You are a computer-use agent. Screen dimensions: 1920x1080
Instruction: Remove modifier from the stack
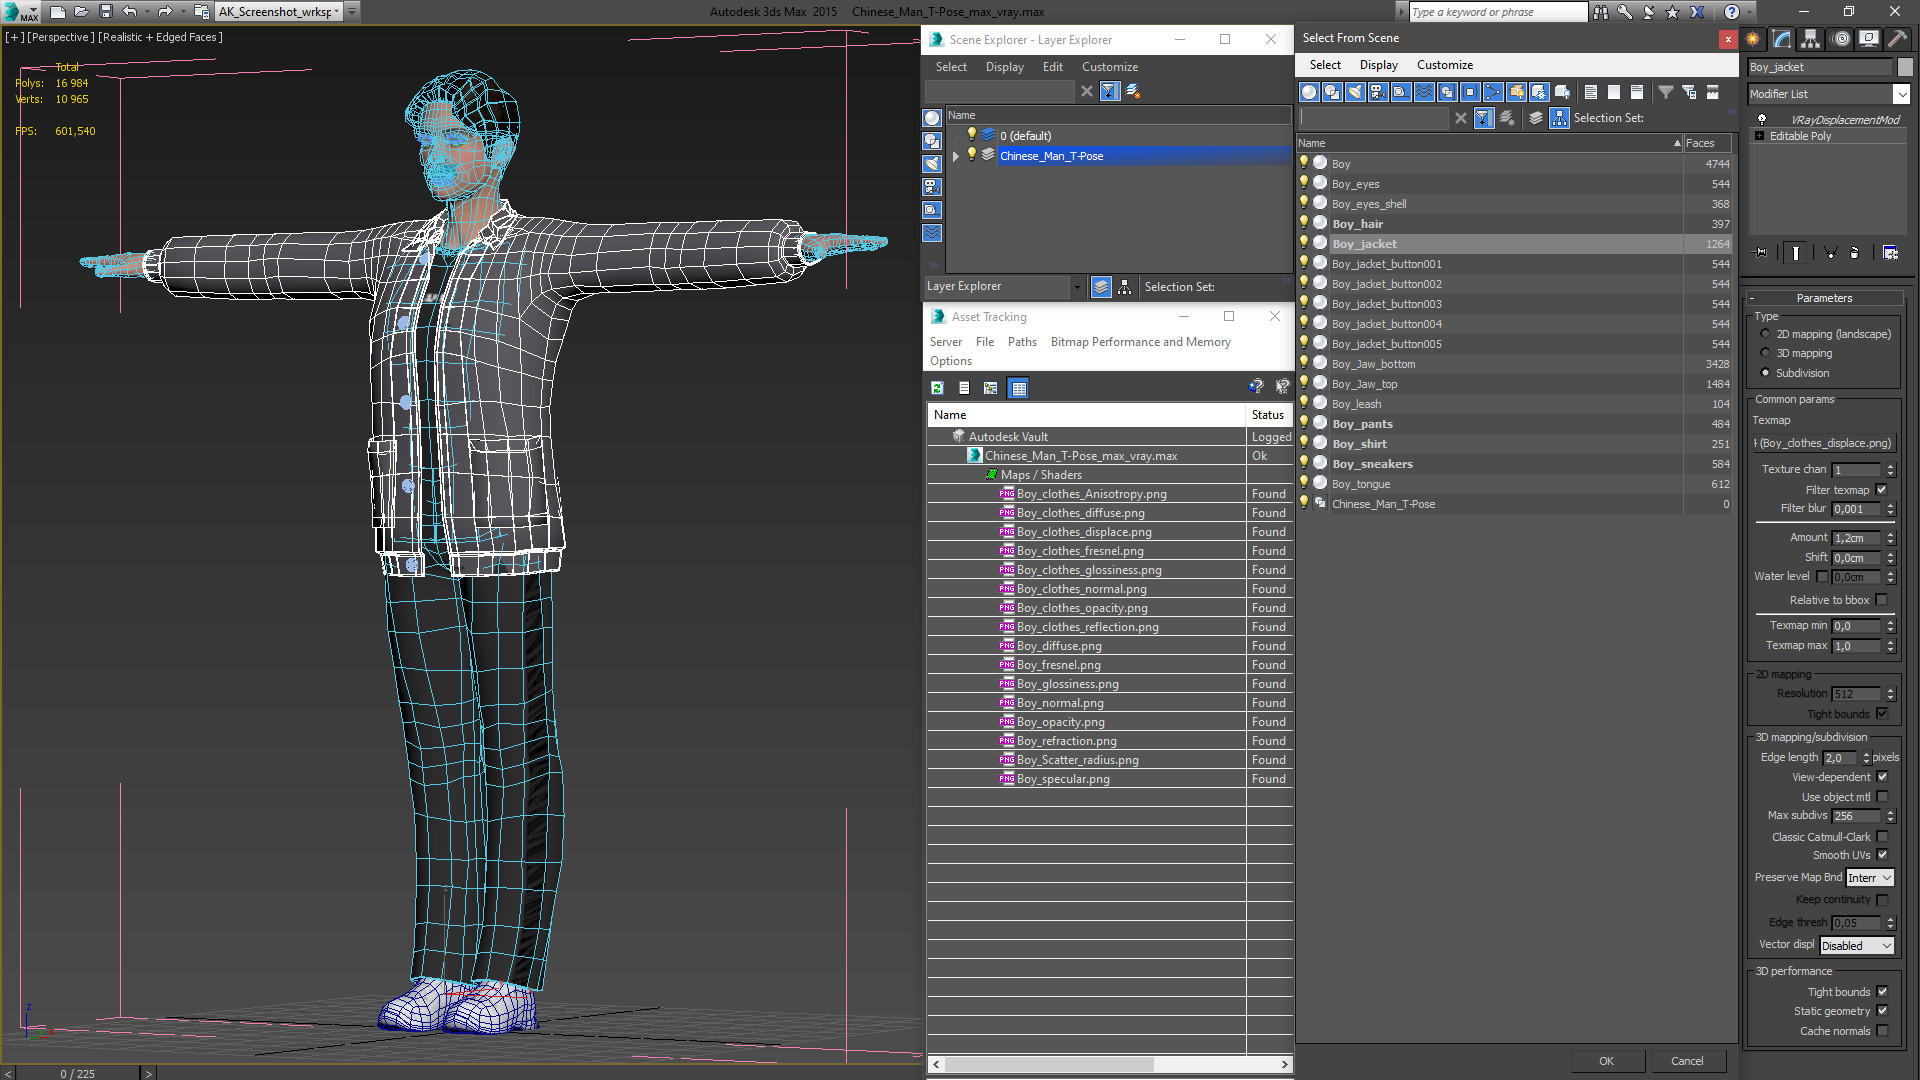tap(1854, 253)
